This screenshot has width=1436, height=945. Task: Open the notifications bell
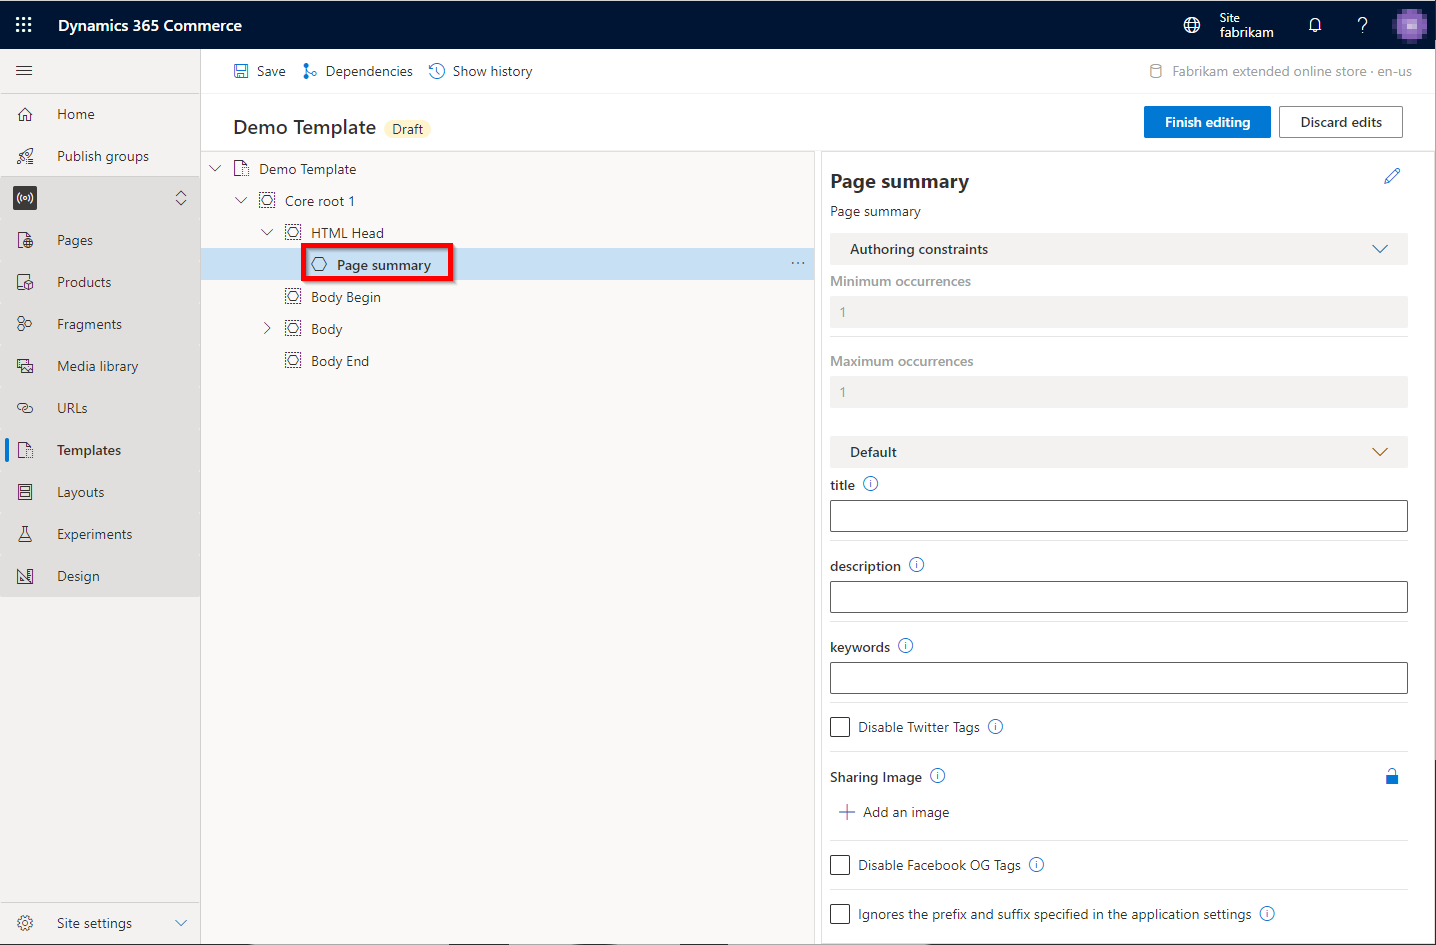tap(1315, 25)
